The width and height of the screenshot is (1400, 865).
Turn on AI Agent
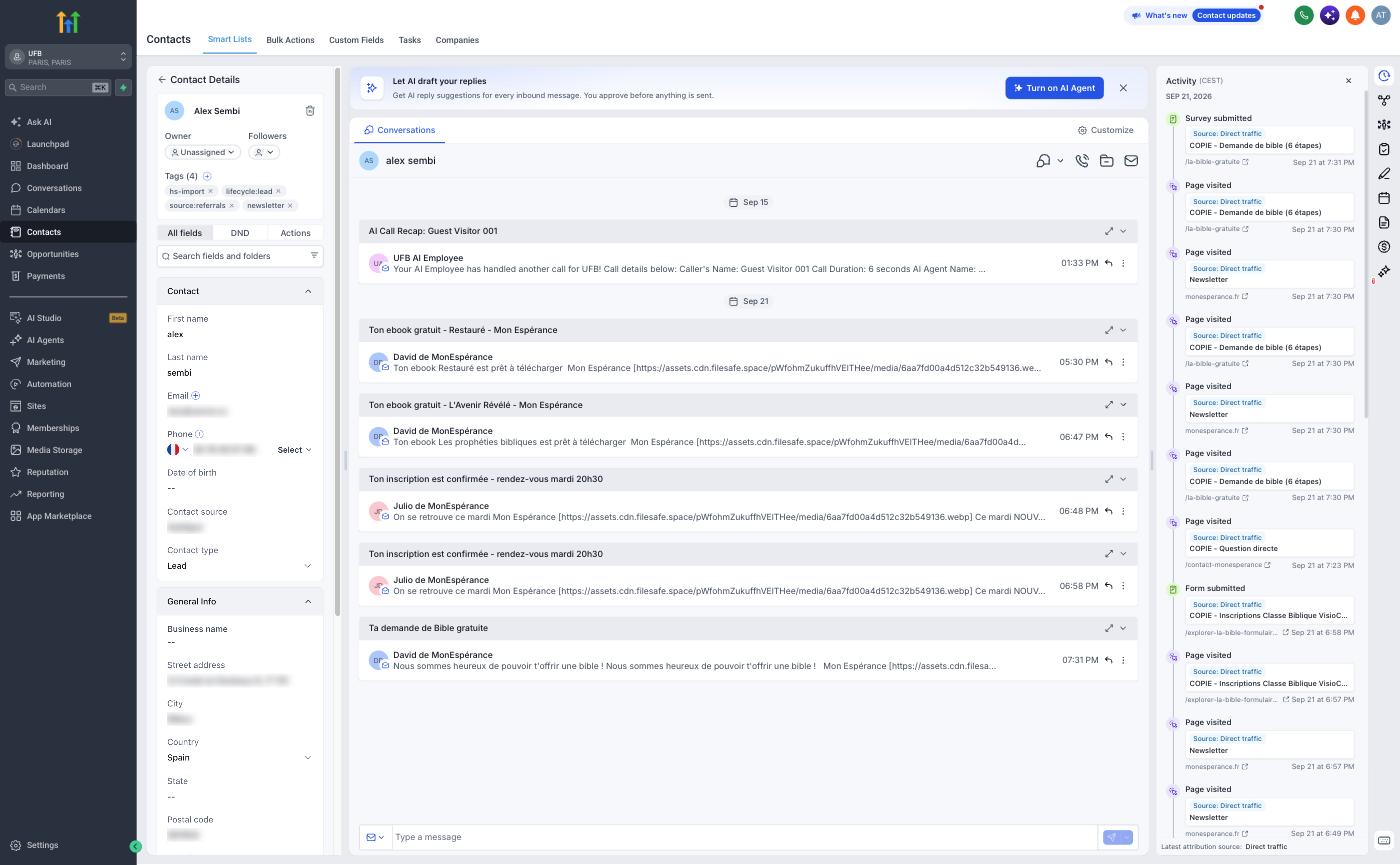coord(1055,88)
